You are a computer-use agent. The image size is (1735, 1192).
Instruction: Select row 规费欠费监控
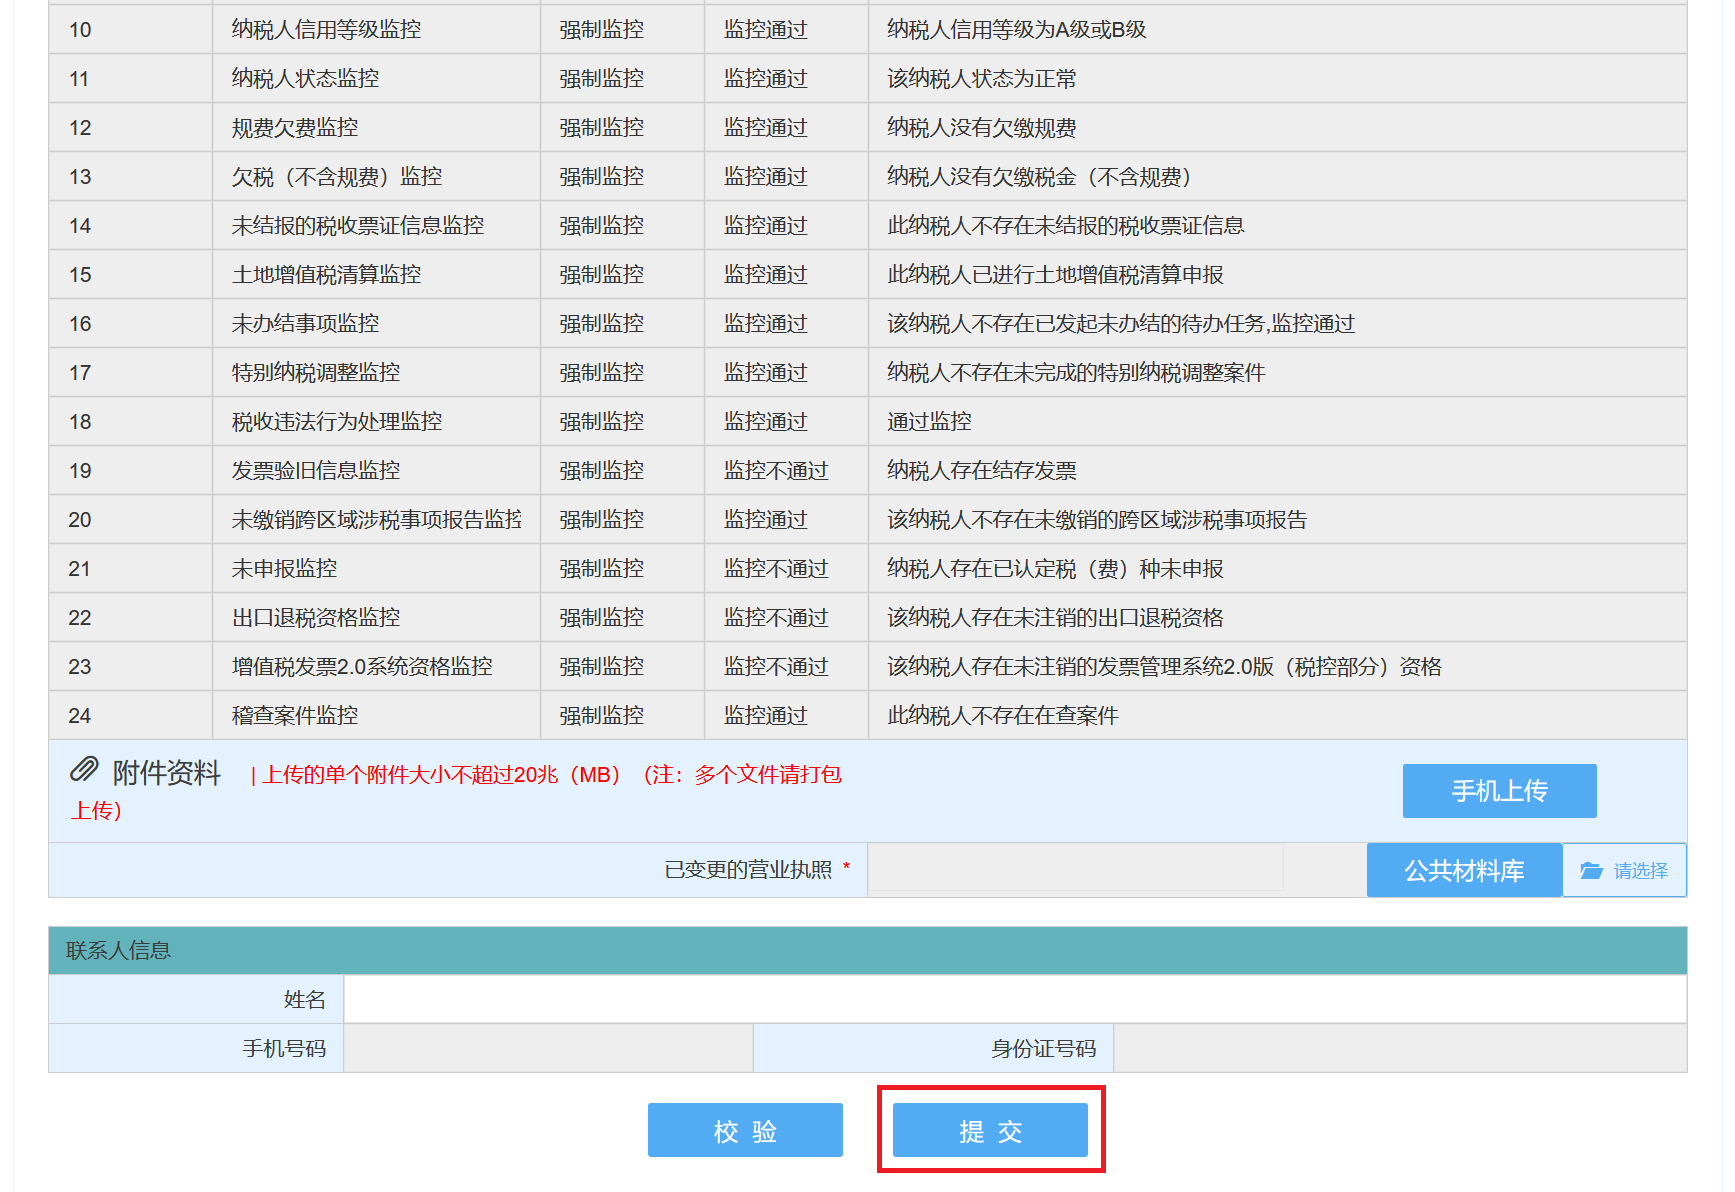(868, 127)
